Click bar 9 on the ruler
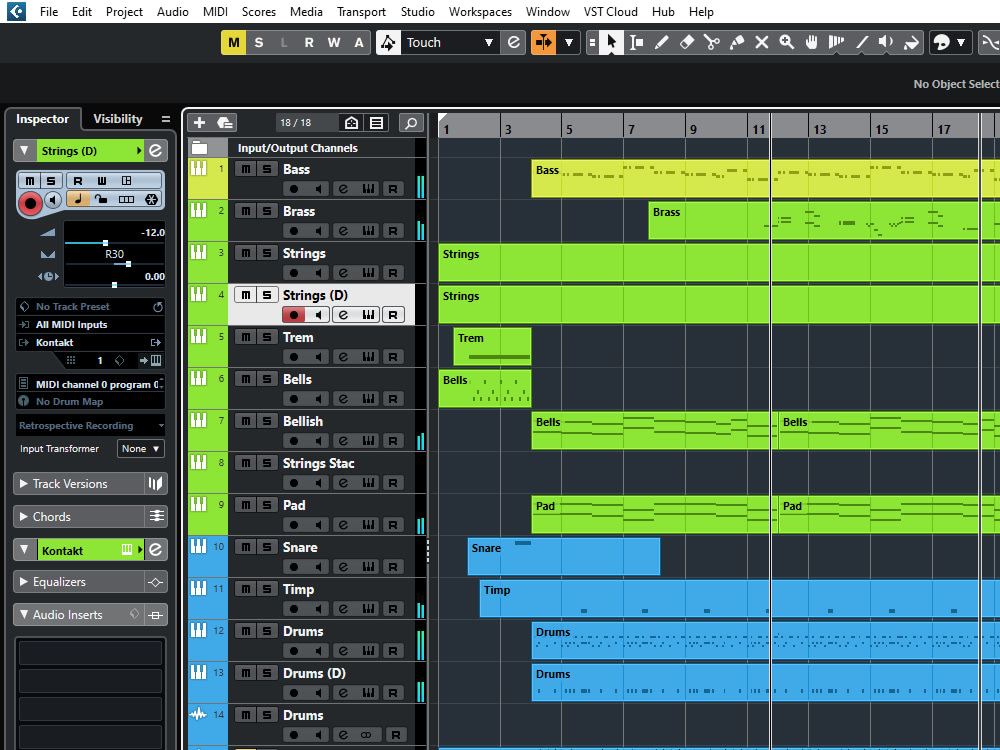This screenshot has width=1000, height=750. pos(693,128)
